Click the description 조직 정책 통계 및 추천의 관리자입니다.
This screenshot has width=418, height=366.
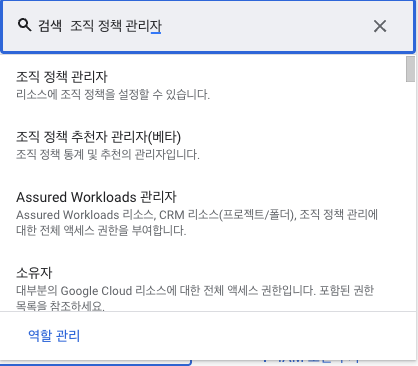[x=108, y=155]
